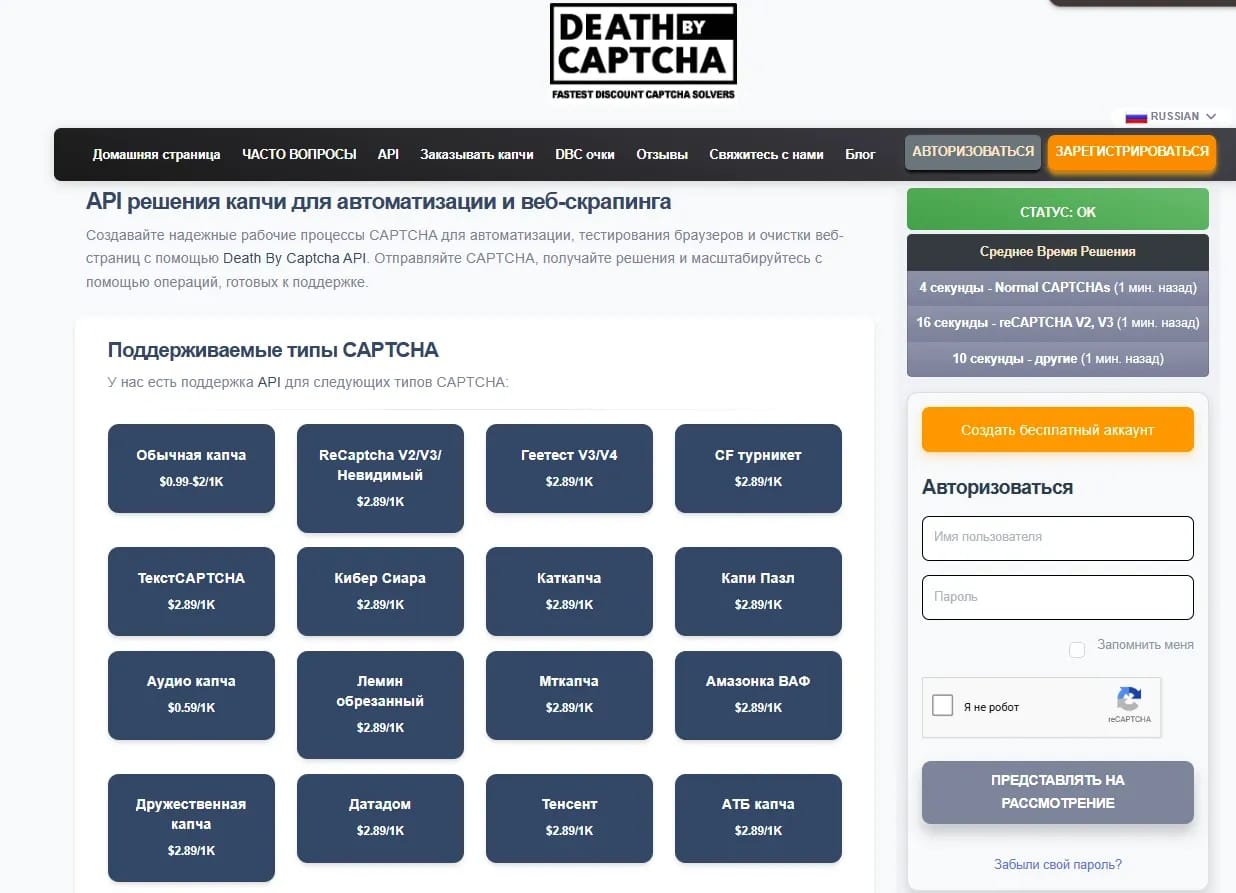1236x893 pixels.
Task: Select the 'АТБ капча' card
Action: [x=758, y=818]
